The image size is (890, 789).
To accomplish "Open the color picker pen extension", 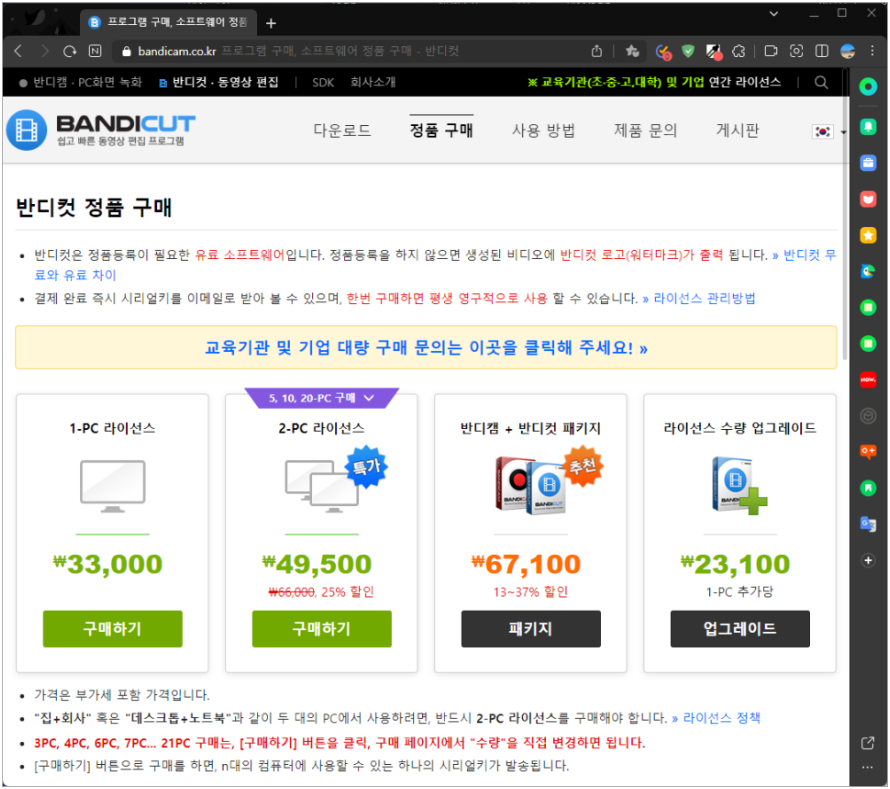I will coord(713,52).
